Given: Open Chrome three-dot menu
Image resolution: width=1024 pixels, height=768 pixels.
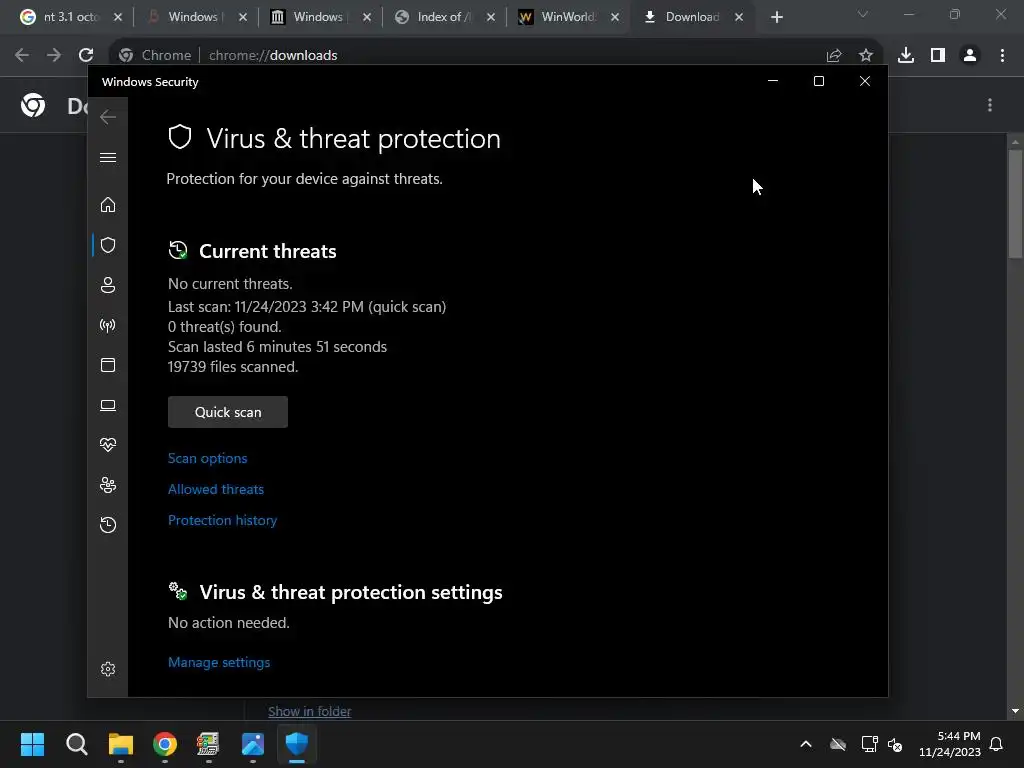Looking at the screenshot, I should tap(1002, 55).
